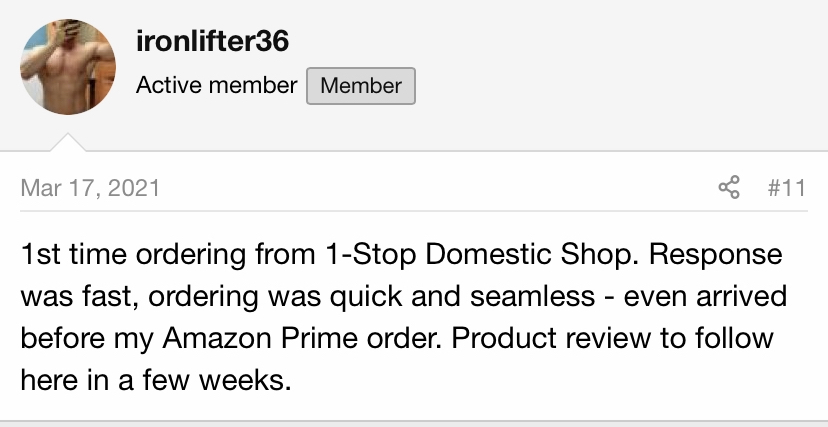
Task: Click the speech-bubble pointer triangle under the avatar
Action: [x=68, y=143]
